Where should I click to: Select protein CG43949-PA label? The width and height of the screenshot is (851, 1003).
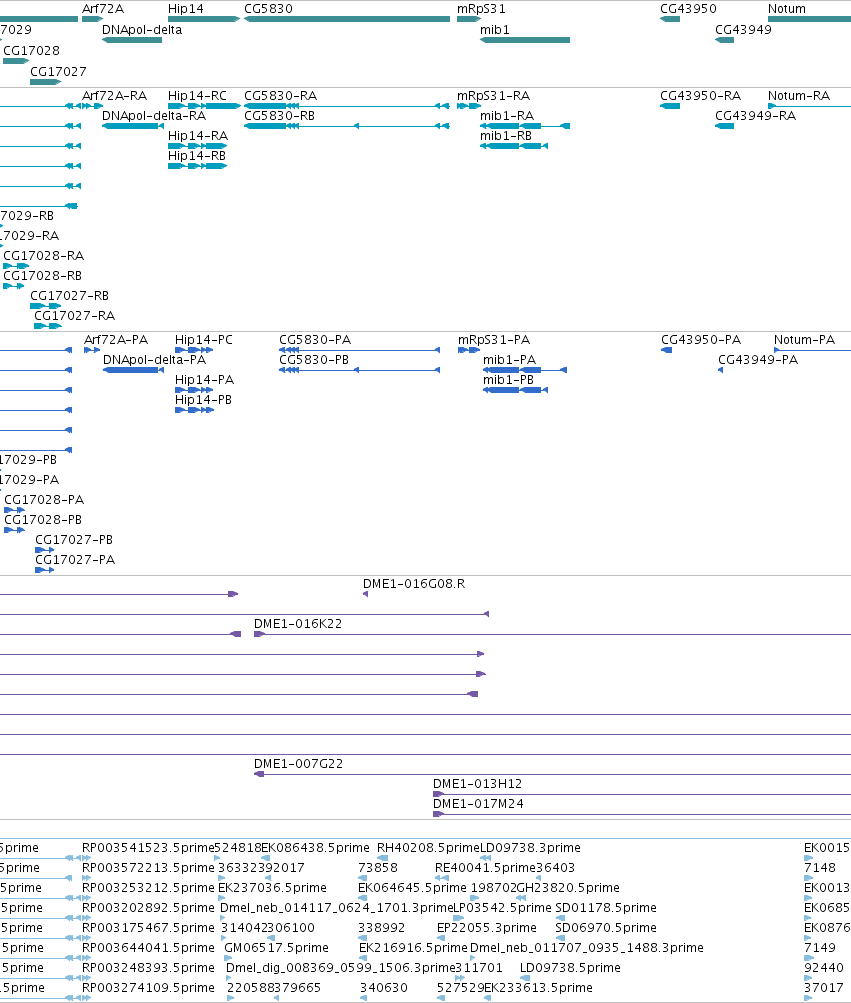pos(758,359)
